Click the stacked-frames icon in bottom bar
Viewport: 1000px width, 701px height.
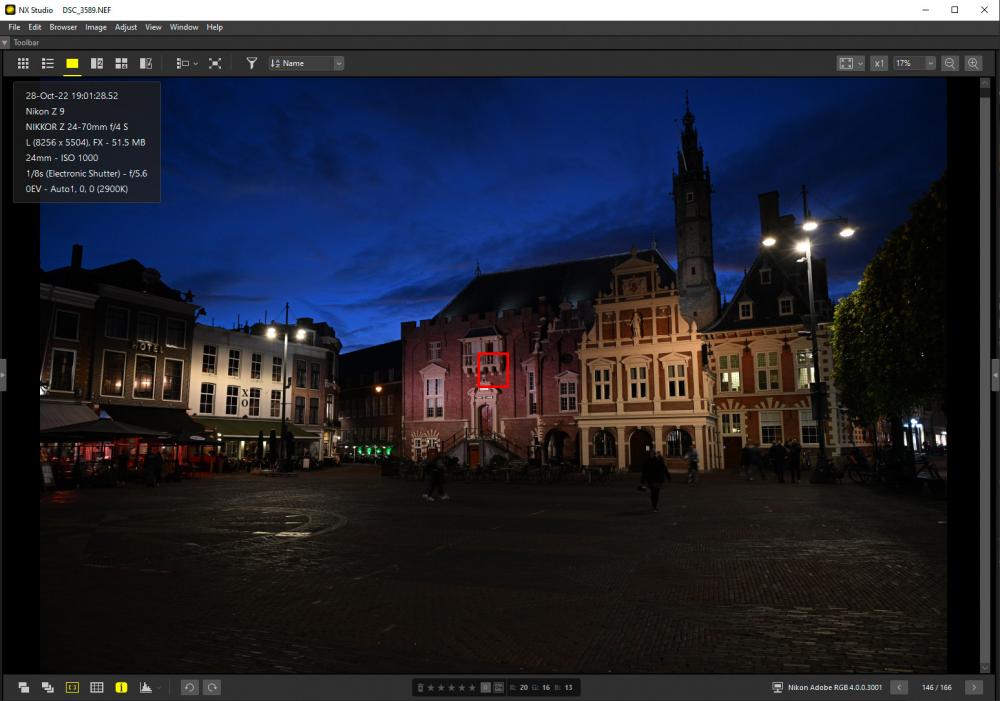coord(48,687)
